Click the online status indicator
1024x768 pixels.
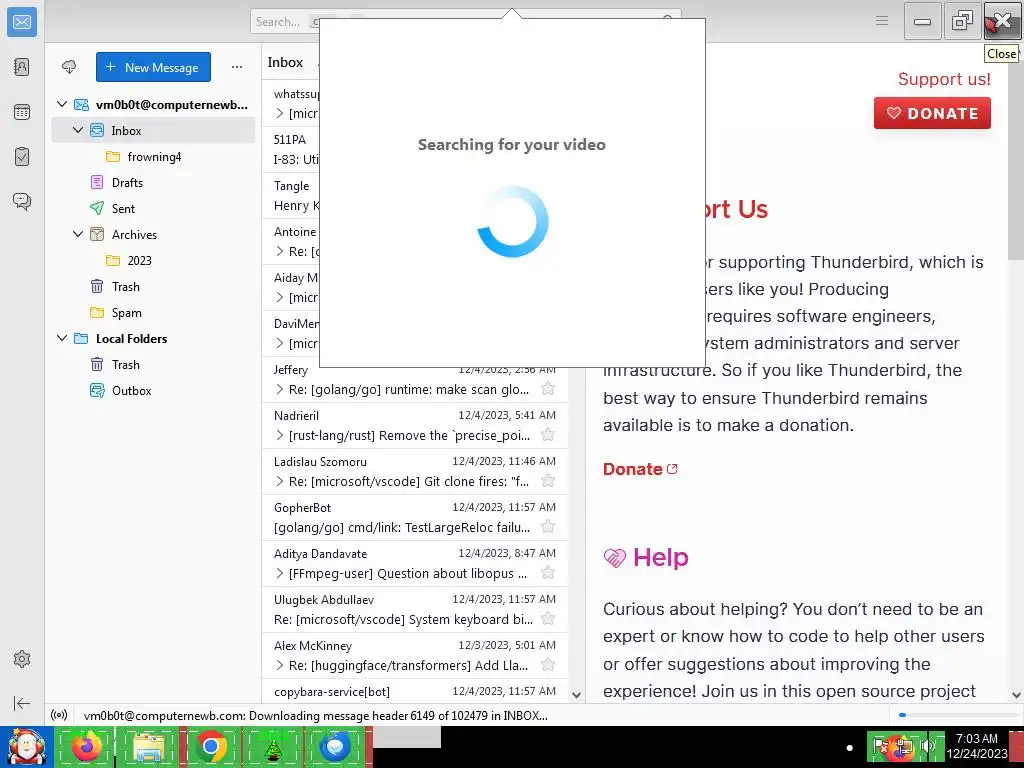click(59, 715)
